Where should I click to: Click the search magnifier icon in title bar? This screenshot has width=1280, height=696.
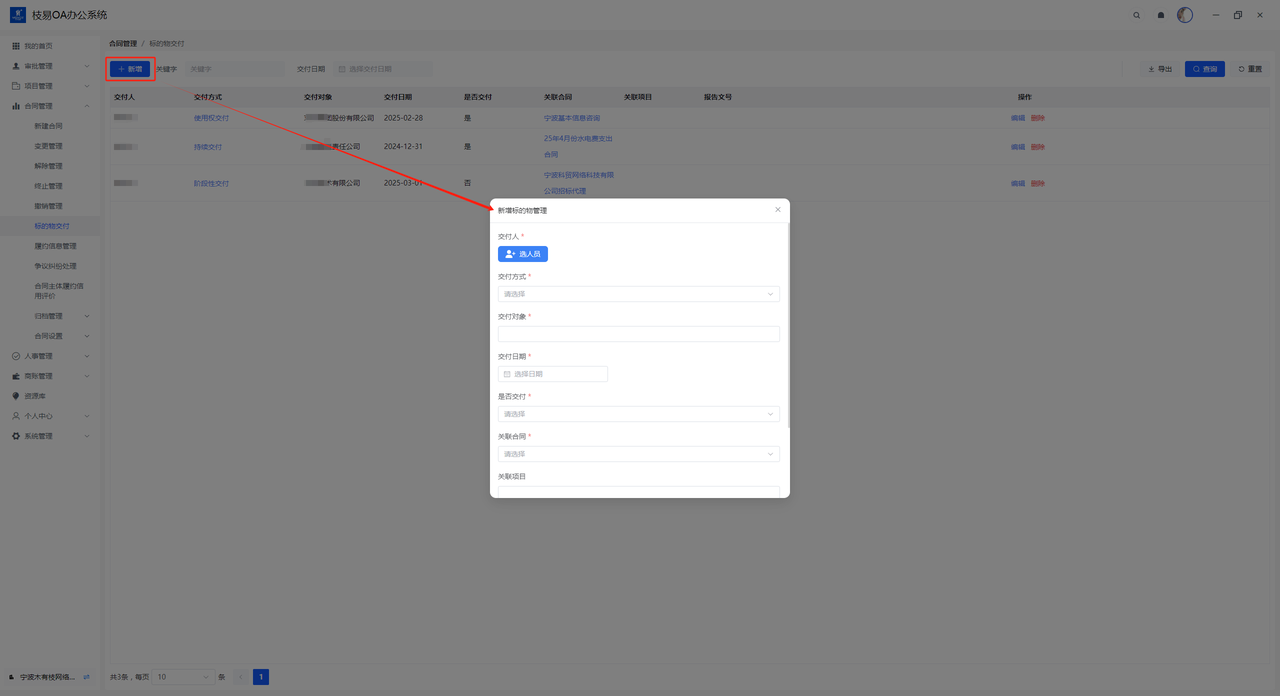pos(1136,15)
